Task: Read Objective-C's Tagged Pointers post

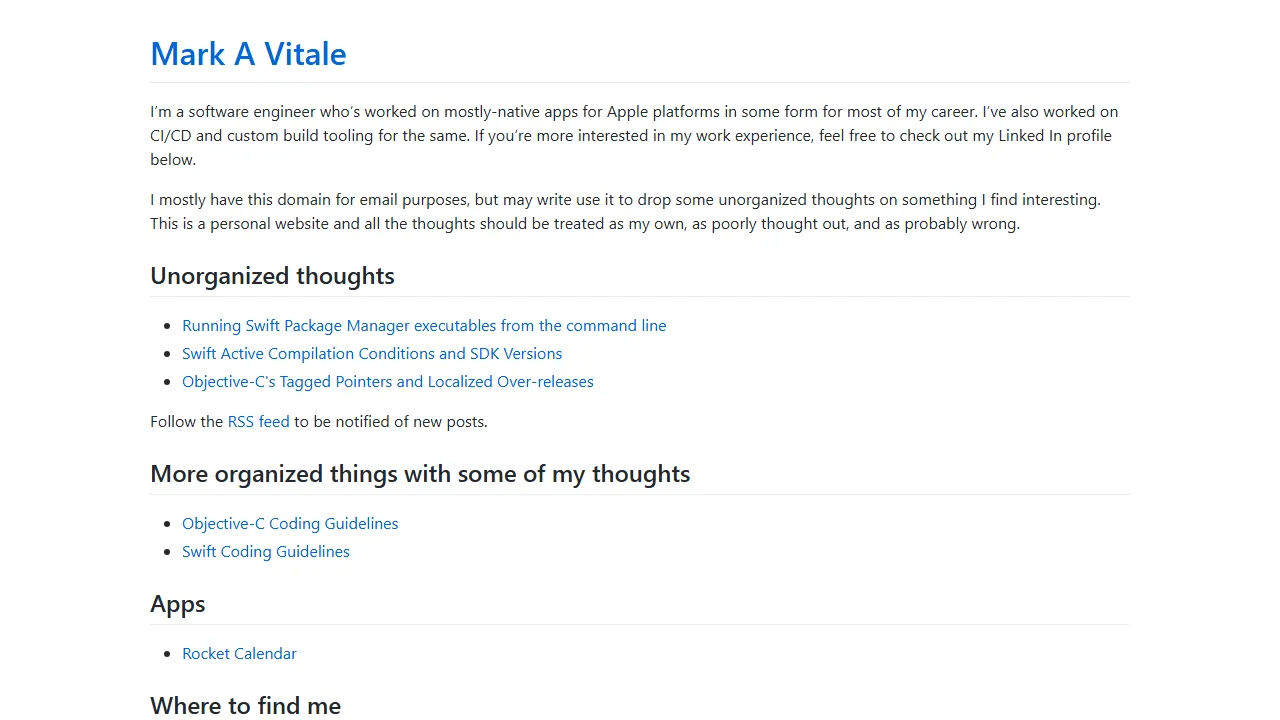Action: 388,382
